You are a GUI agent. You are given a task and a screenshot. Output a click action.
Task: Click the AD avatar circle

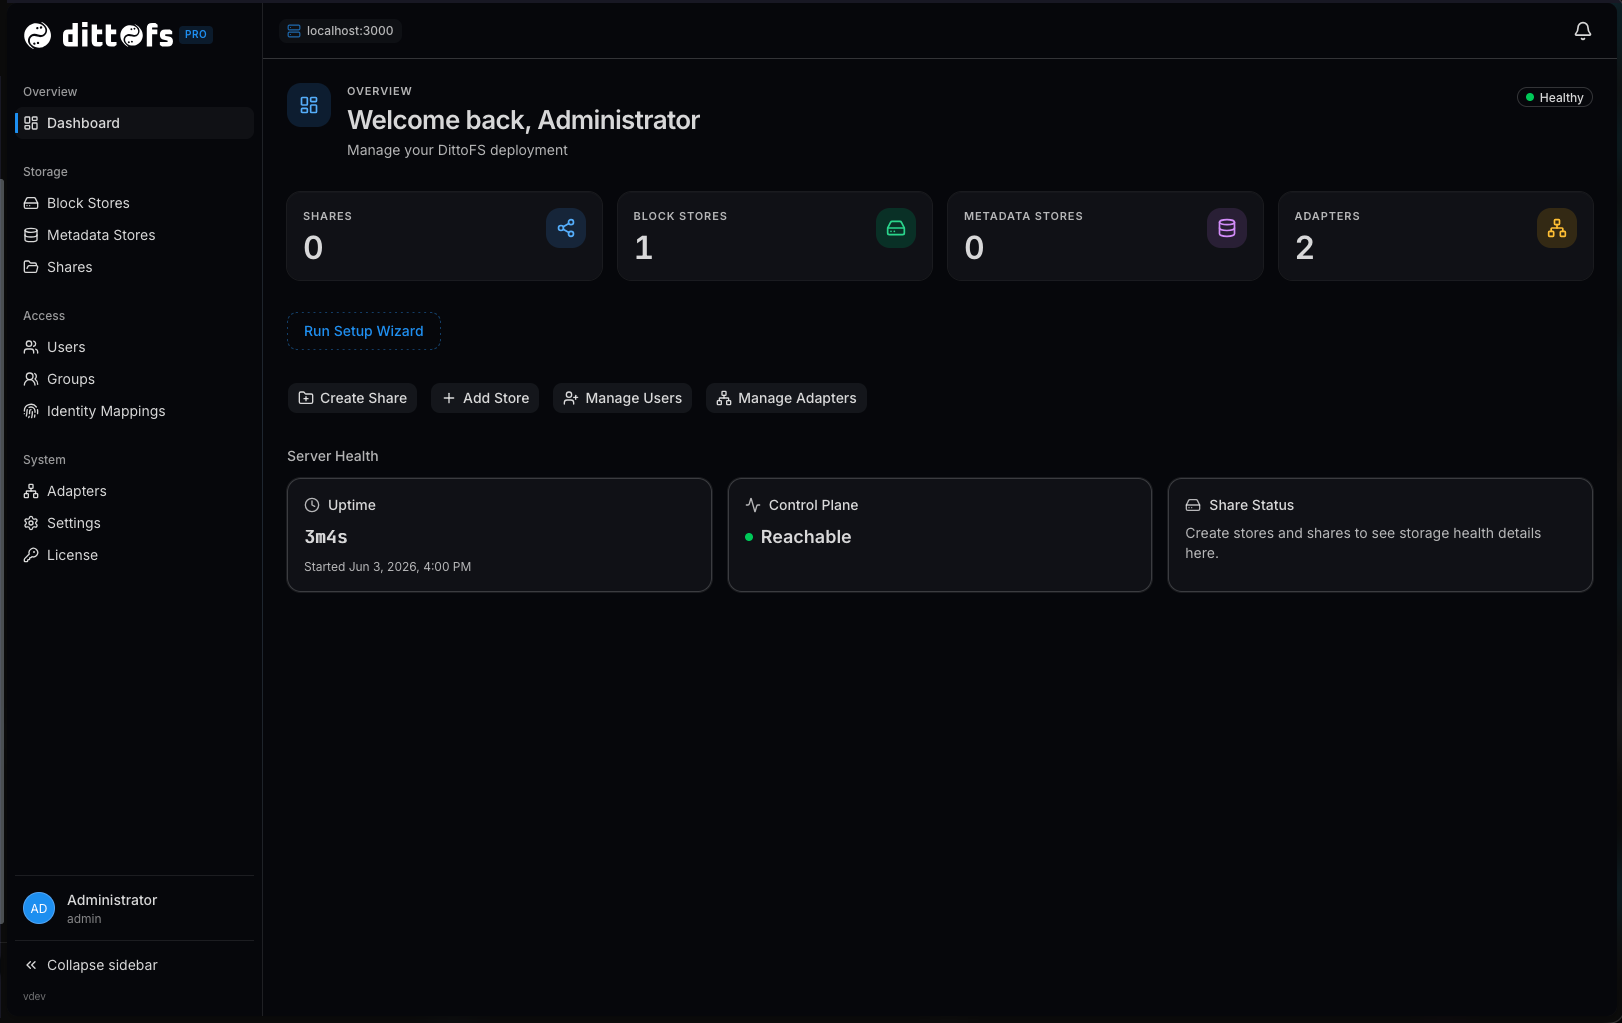click(x=39, y=908)
